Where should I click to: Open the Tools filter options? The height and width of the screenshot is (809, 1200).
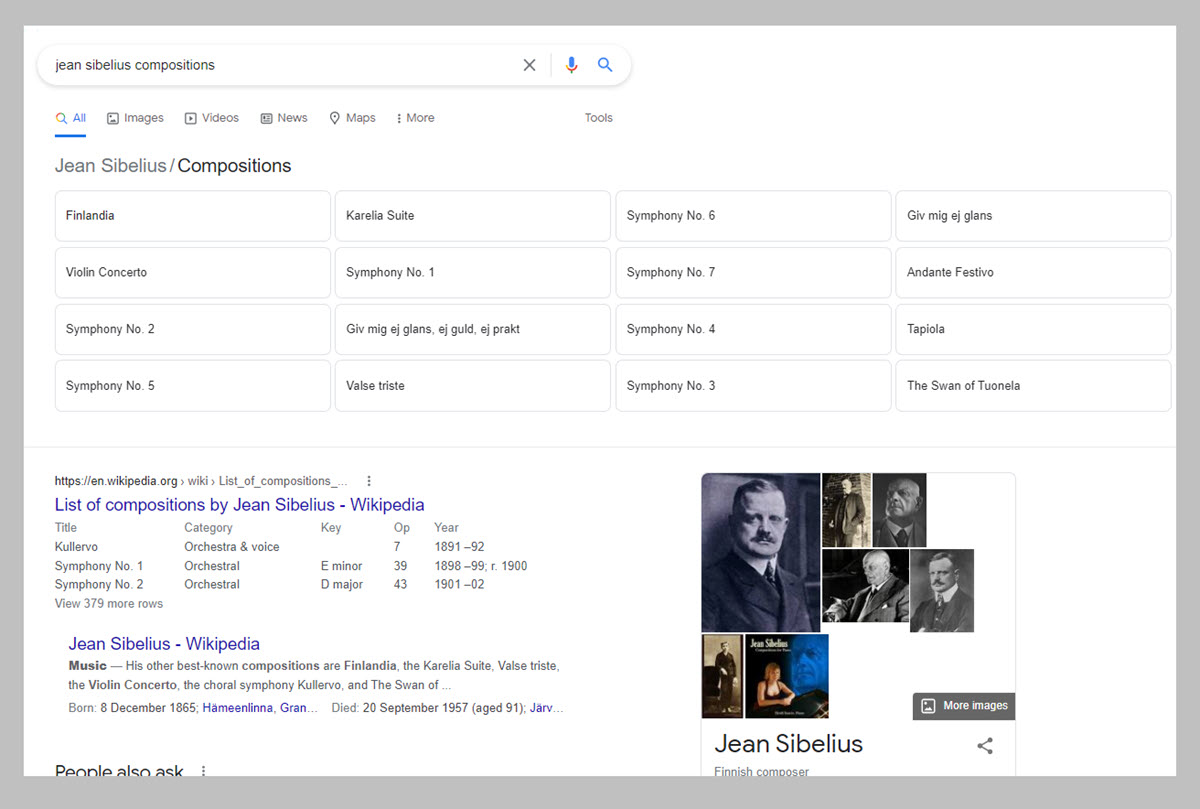point(598,118)
